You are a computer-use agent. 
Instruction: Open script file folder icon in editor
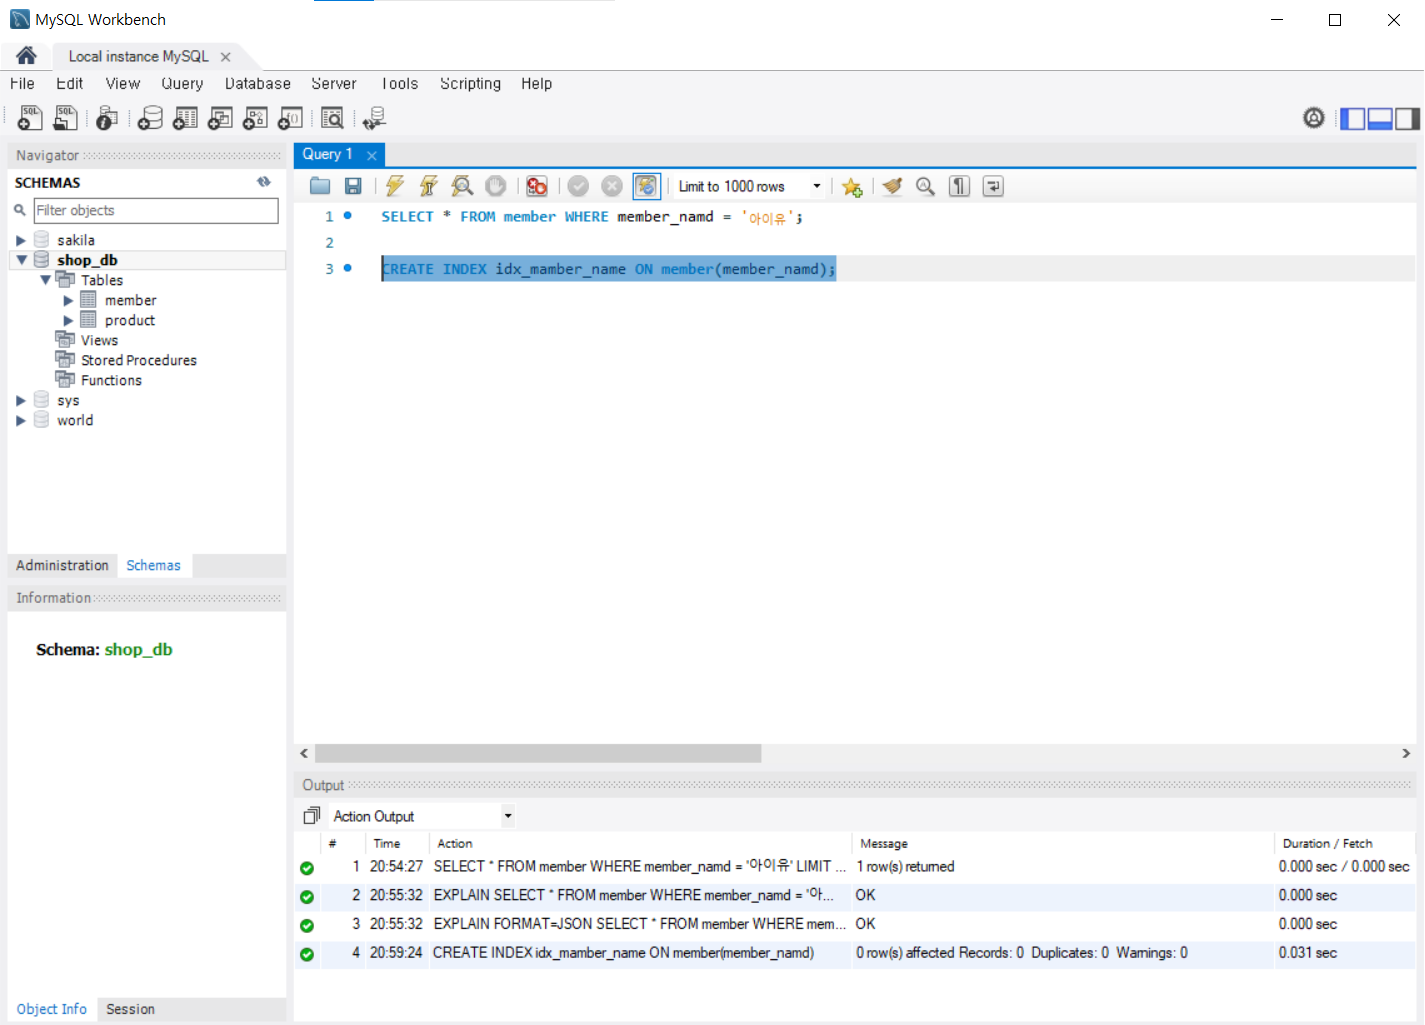click(x=320, y=186)
